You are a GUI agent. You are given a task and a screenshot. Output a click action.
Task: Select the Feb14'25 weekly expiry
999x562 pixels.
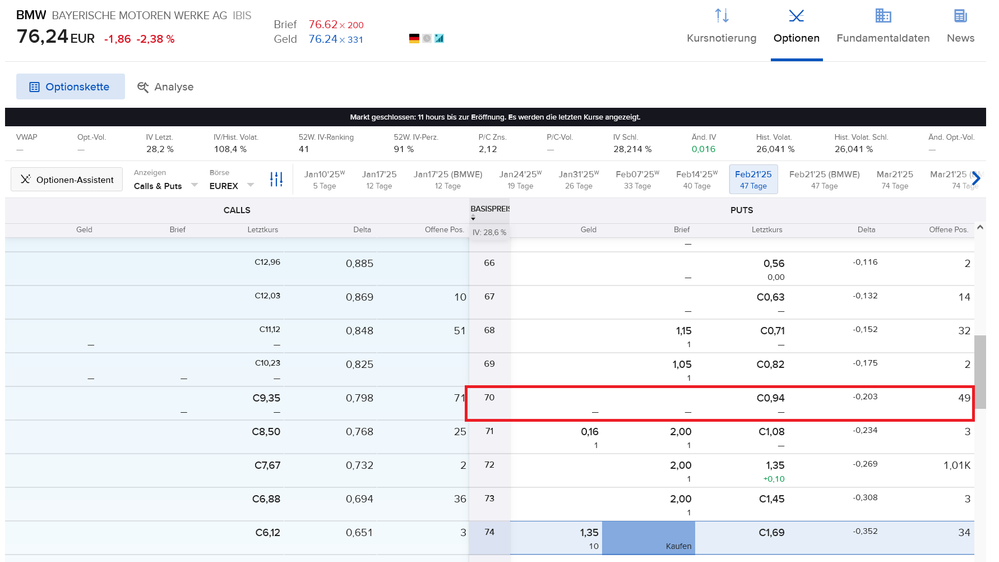[x=696, y=179]
